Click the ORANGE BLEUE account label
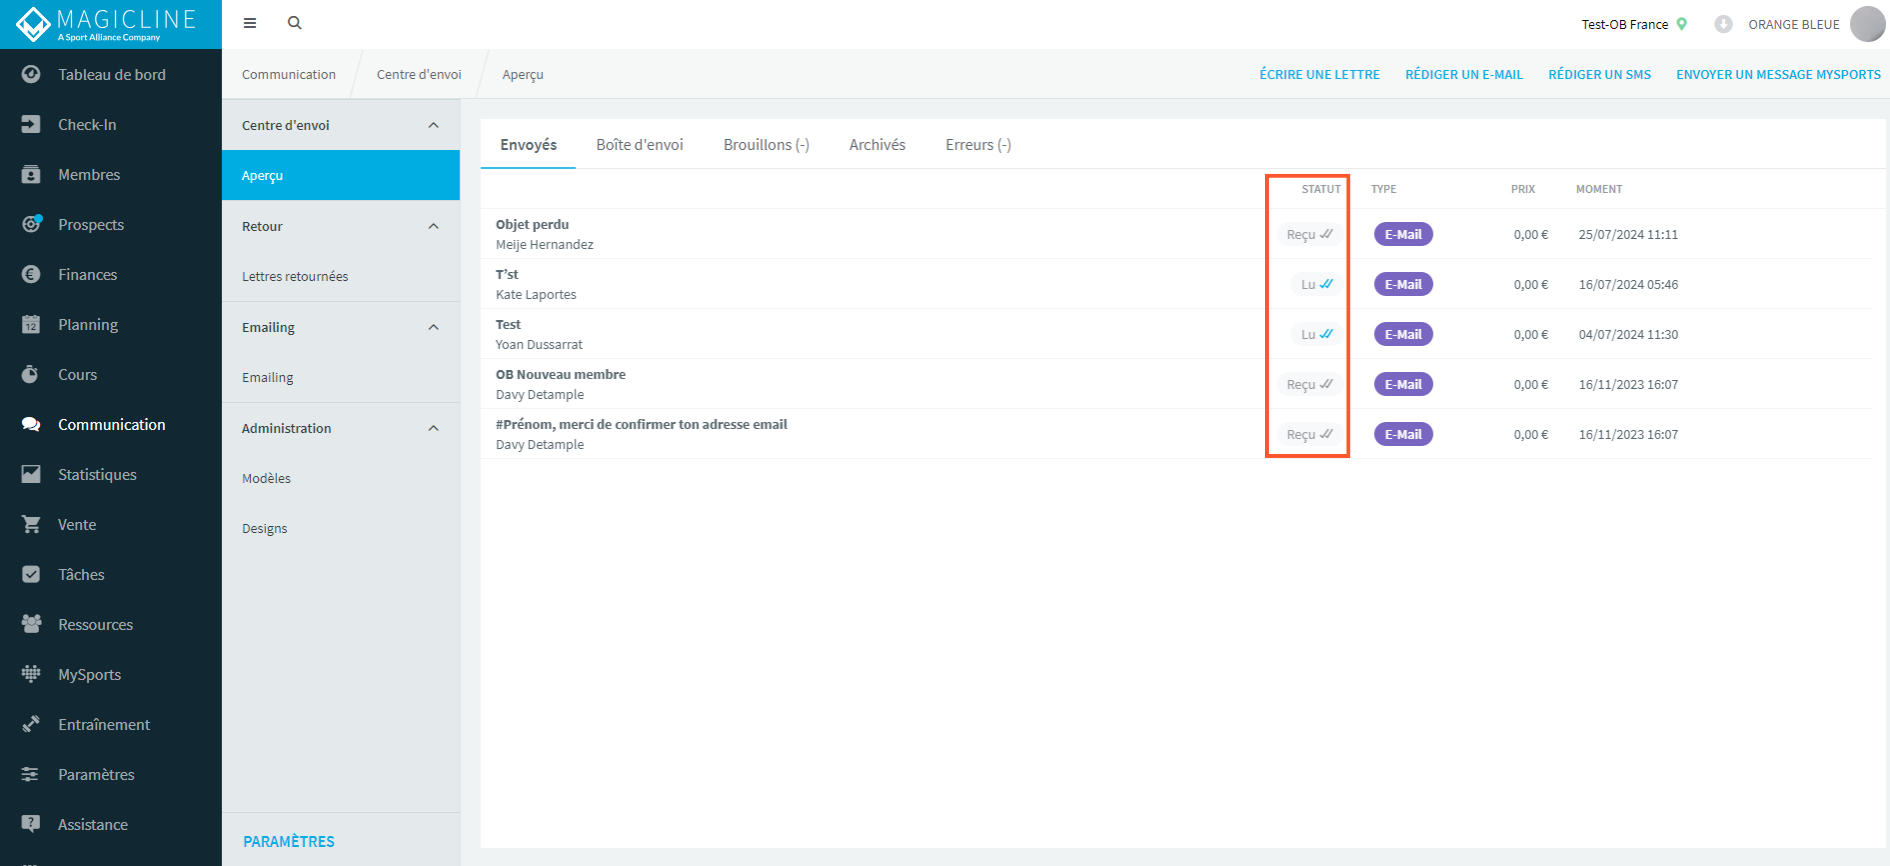 pyautogui.click(x=1793, y=24)
